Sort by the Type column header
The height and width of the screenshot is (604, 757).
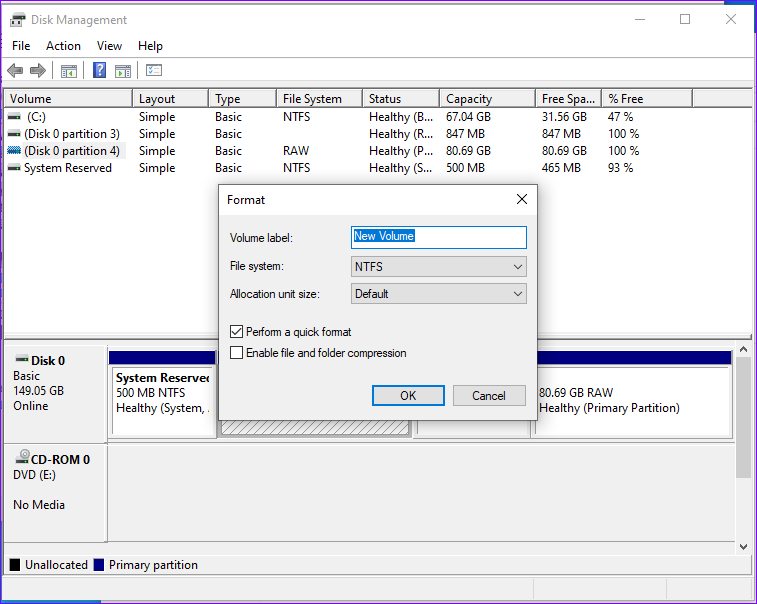click(242, 98)
